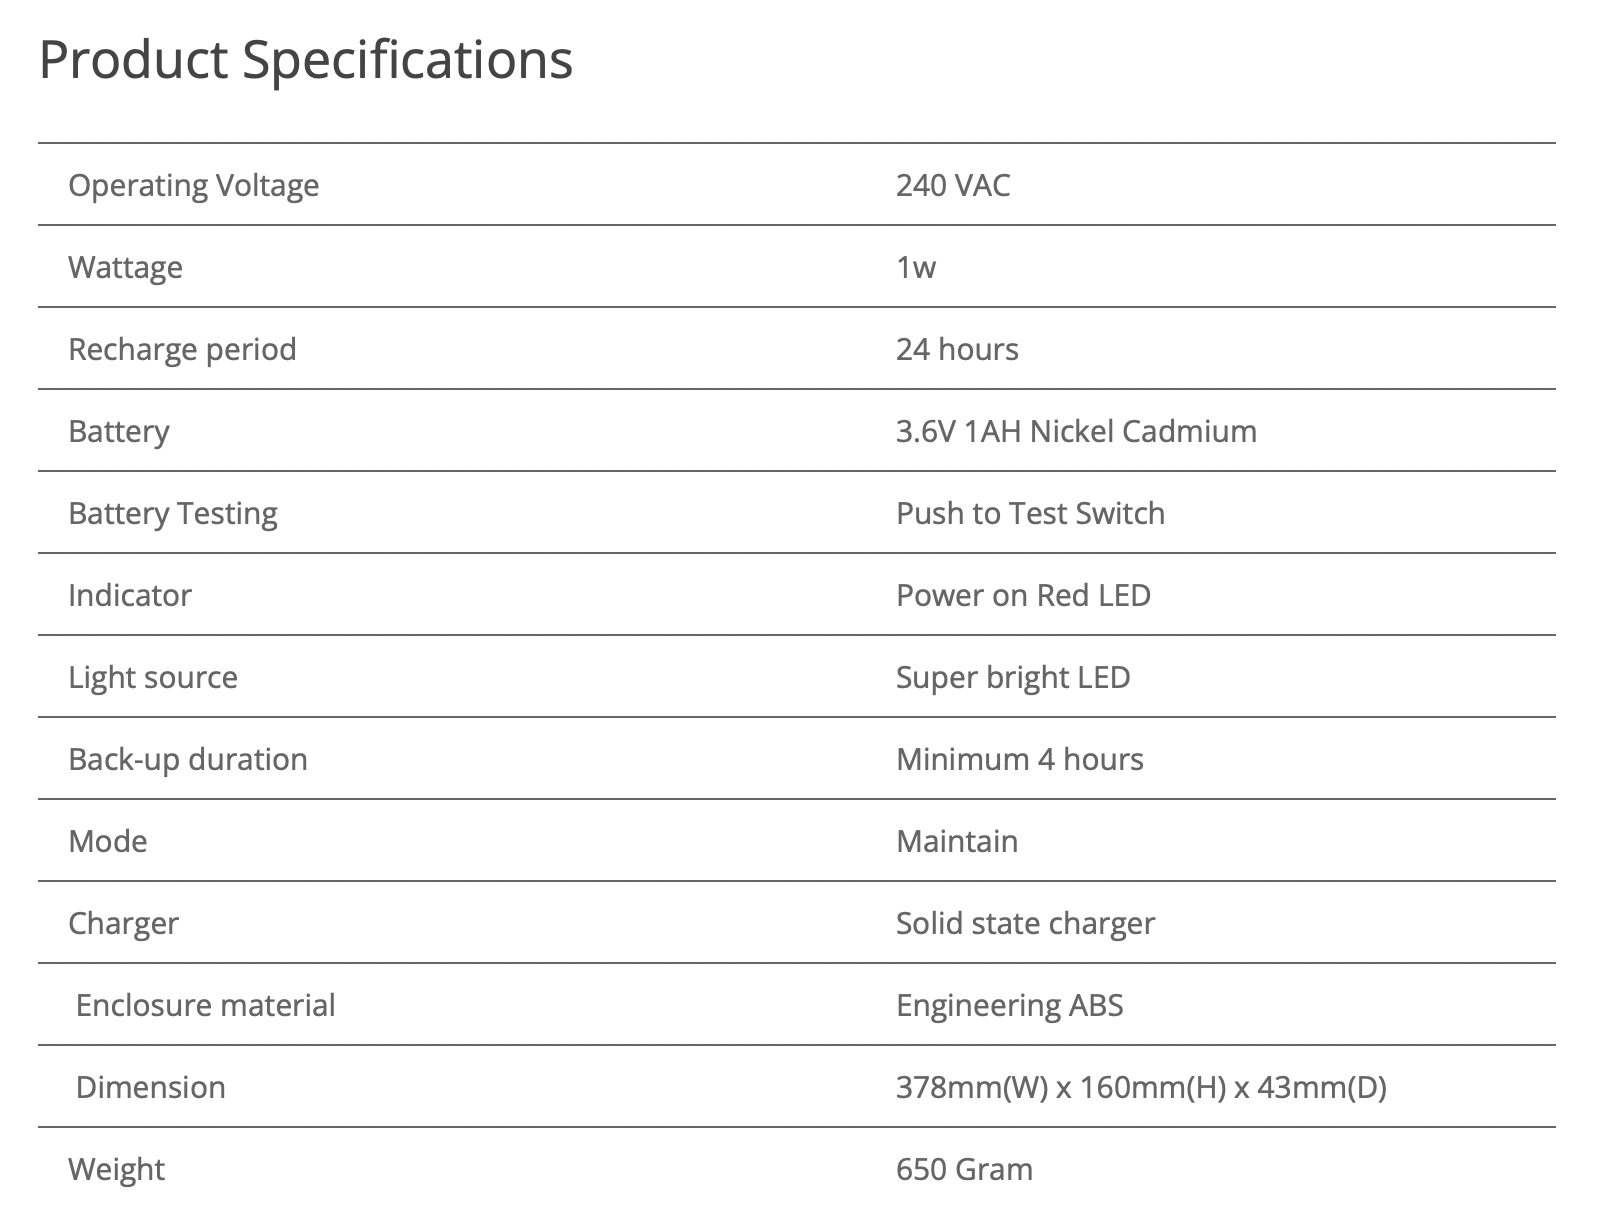Image resolution: width=1604 pixels, height=1230 pixels.
Task: Click the Push to Test Switch value
Action: click(1030, 513)
